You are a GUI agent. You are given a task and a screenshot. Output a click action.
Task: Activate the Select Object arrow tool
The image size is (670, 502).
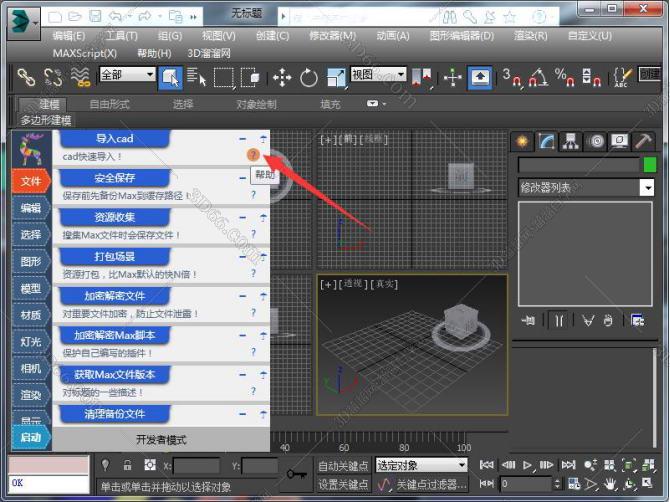tap(170, 78)
